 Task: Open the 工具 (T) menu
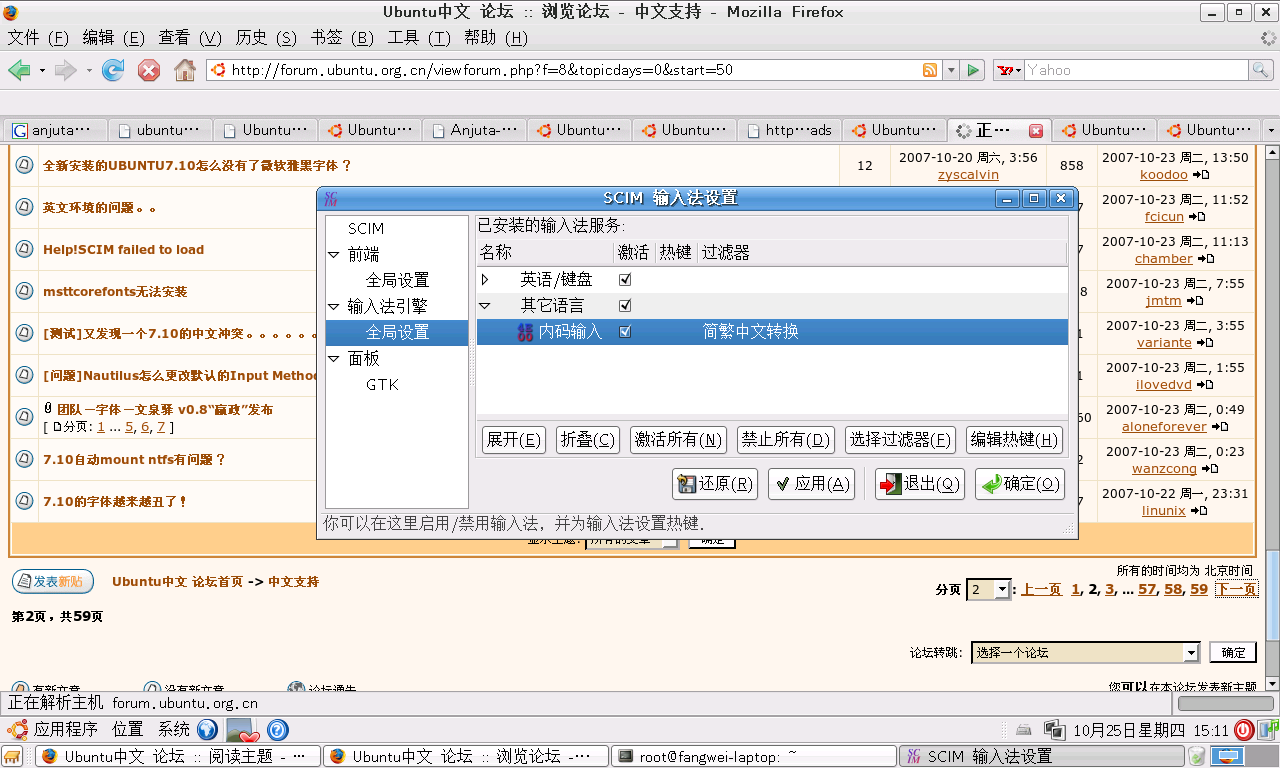[419, 37]
